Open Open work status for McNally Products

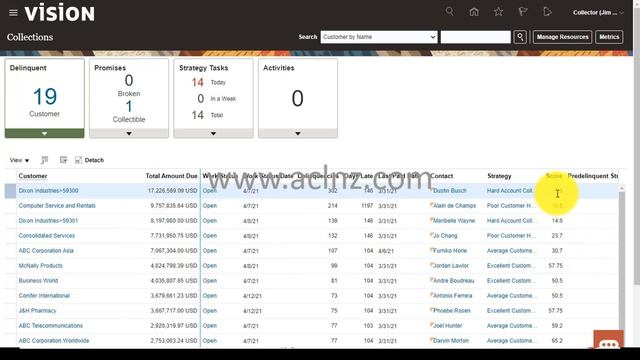210,266
